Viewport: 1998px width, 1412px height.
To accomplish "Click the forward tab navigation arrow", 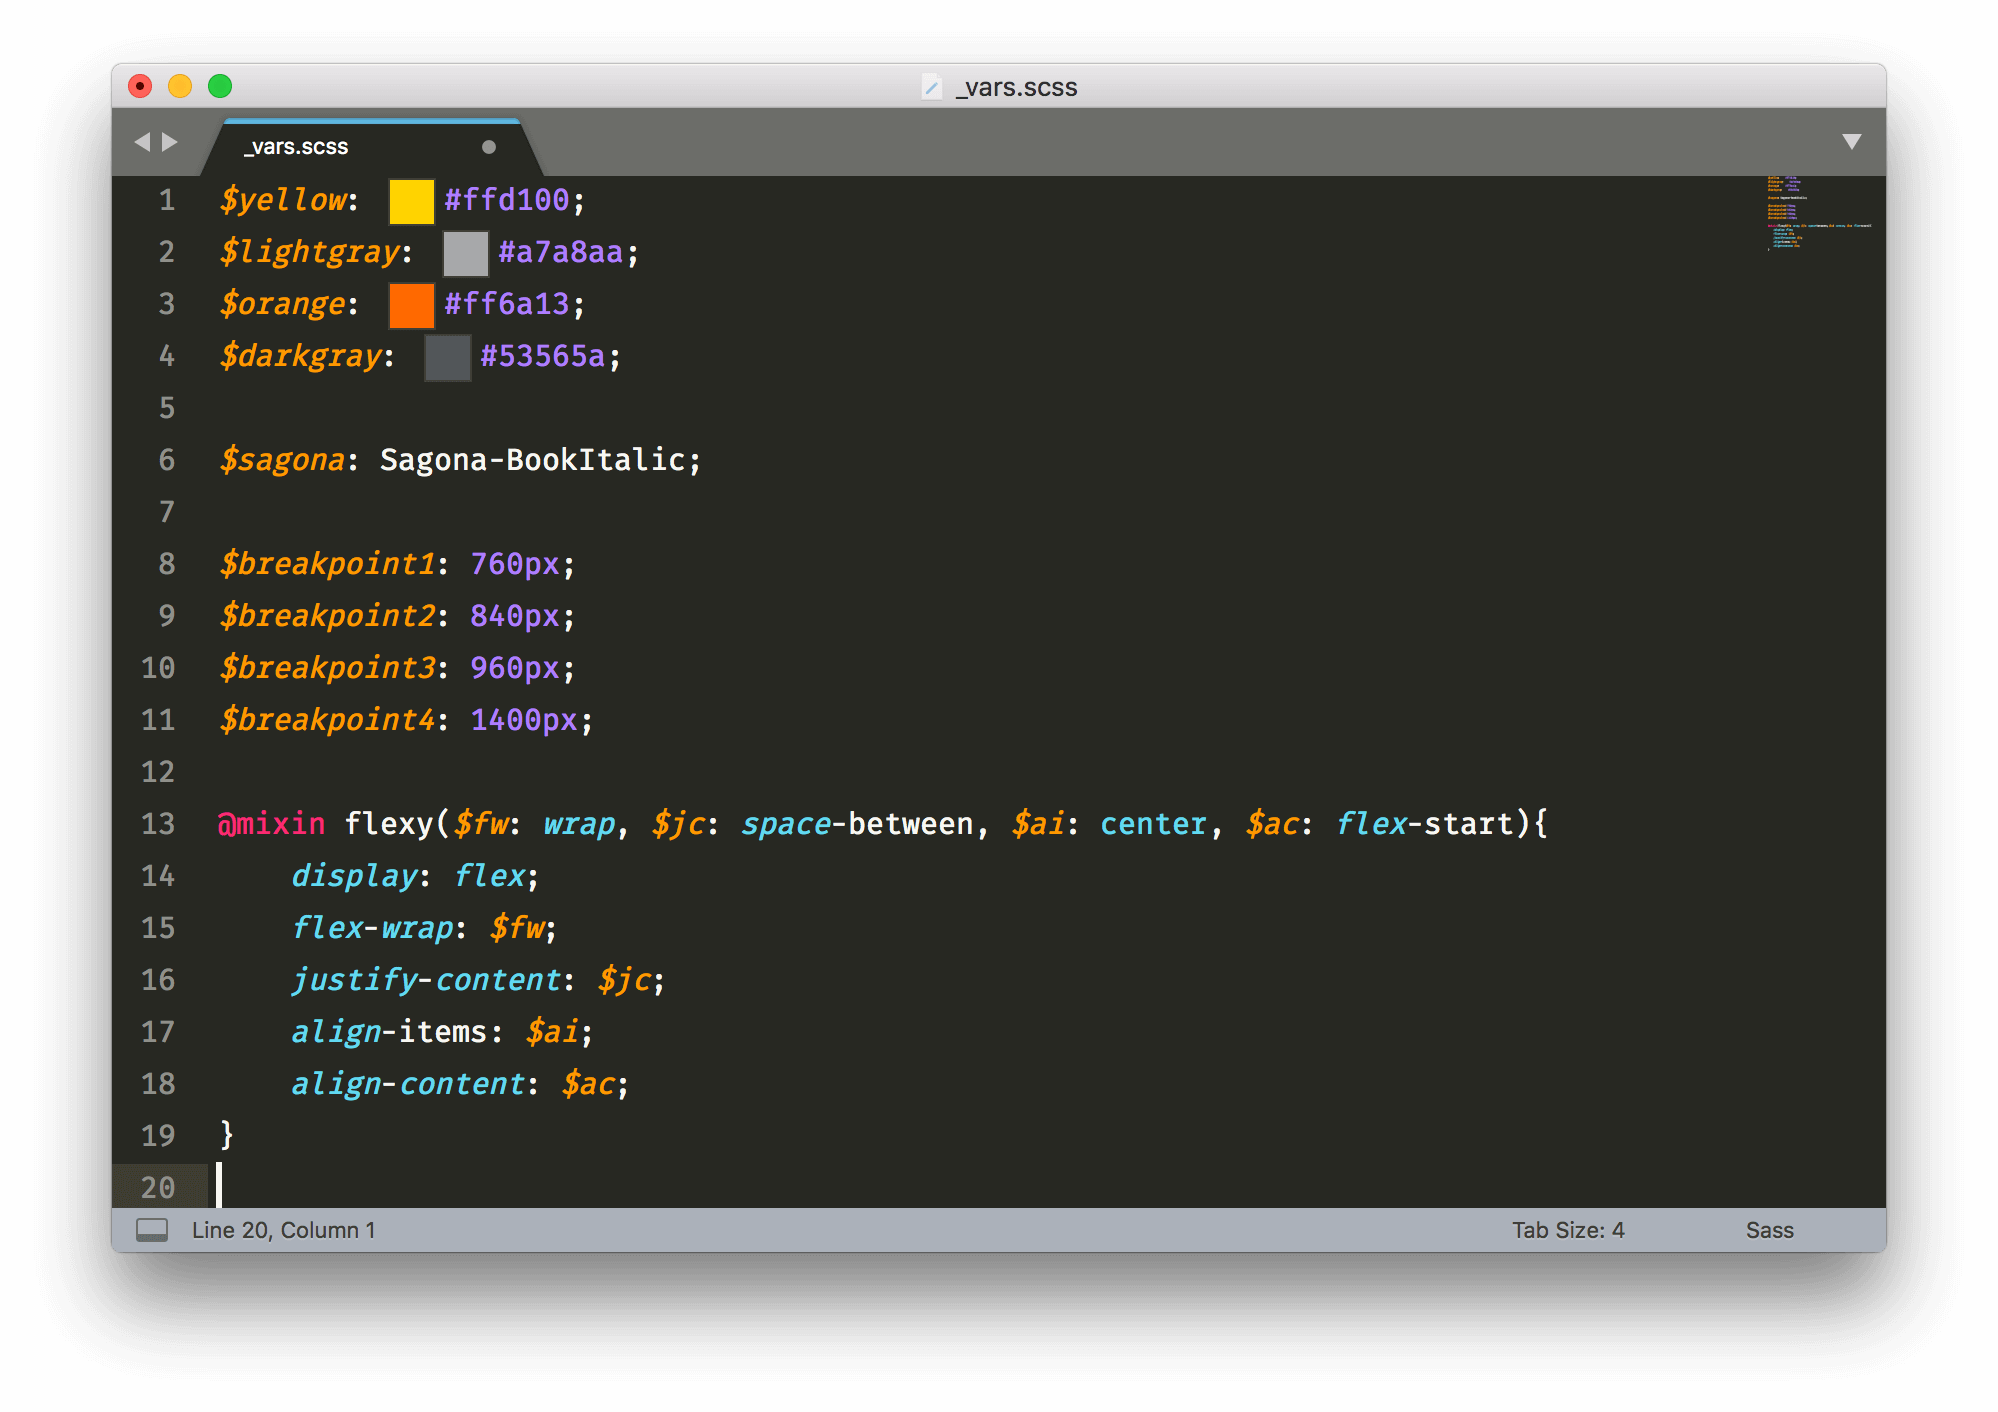I will pyautogui.click(x=170, y=142).
